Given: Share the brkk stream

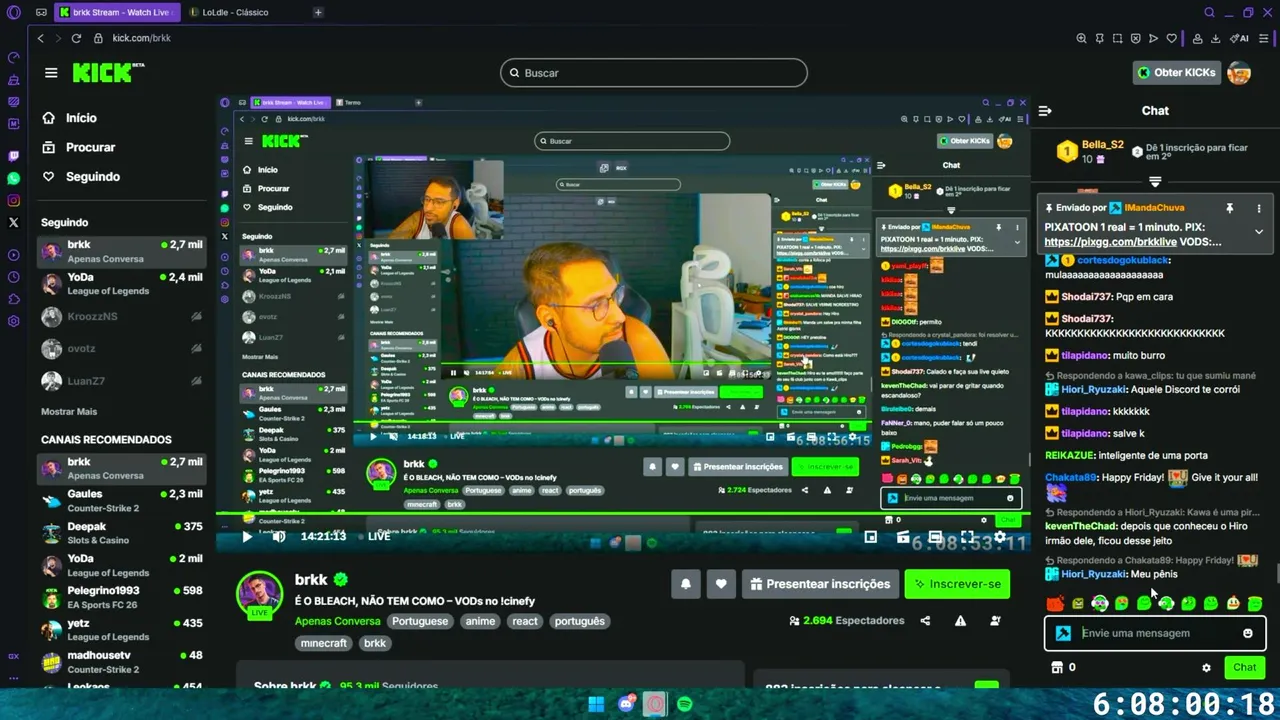Looking at the screenshot, I should click(925, 621).
